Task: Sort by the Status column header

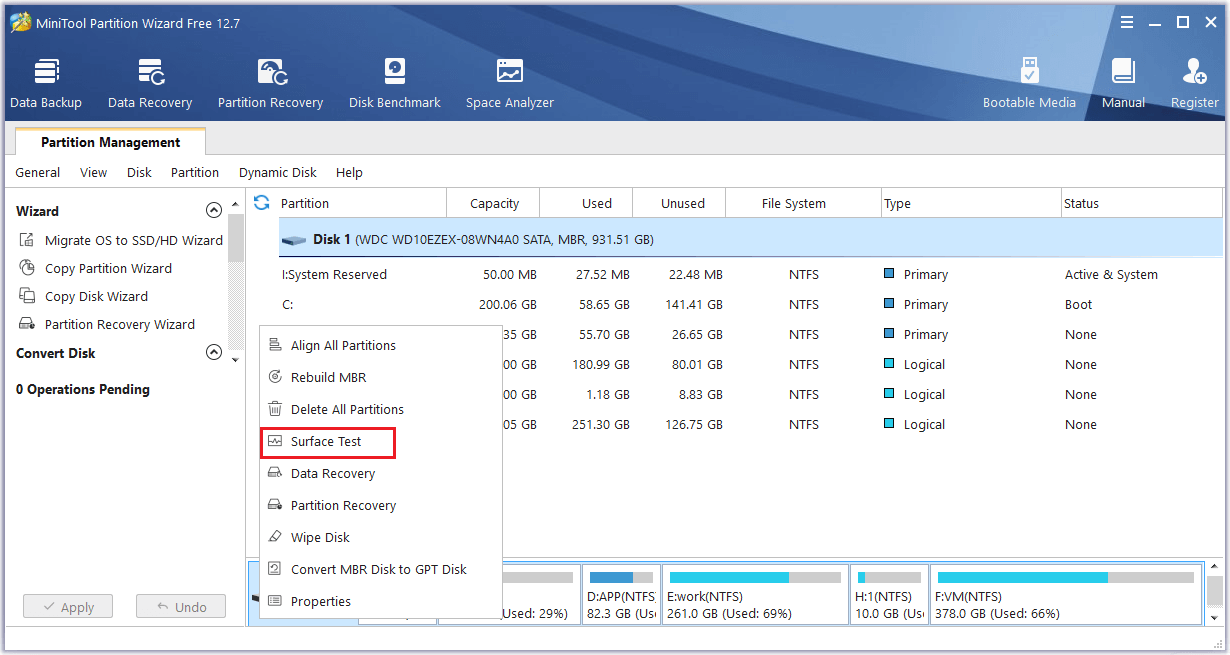Action: click(x=1141, y=203)
